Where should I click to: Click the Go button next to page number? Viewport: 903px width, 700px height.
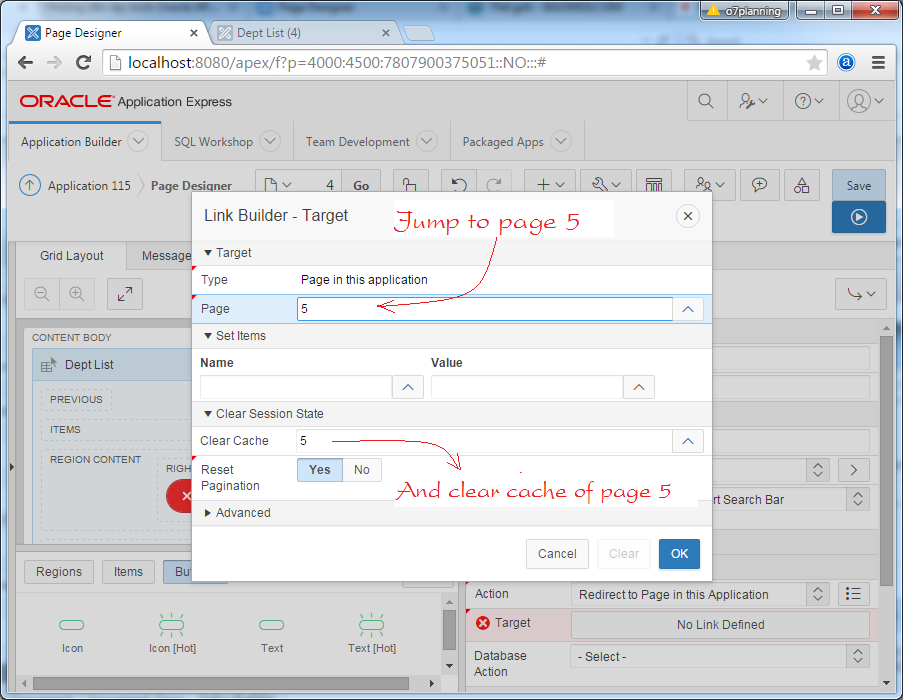(361, 185)
